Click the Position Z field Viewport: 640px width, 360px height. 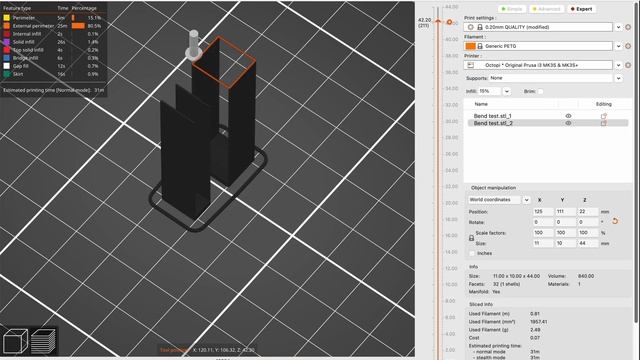pyautogui.click(x=588, y=211)
